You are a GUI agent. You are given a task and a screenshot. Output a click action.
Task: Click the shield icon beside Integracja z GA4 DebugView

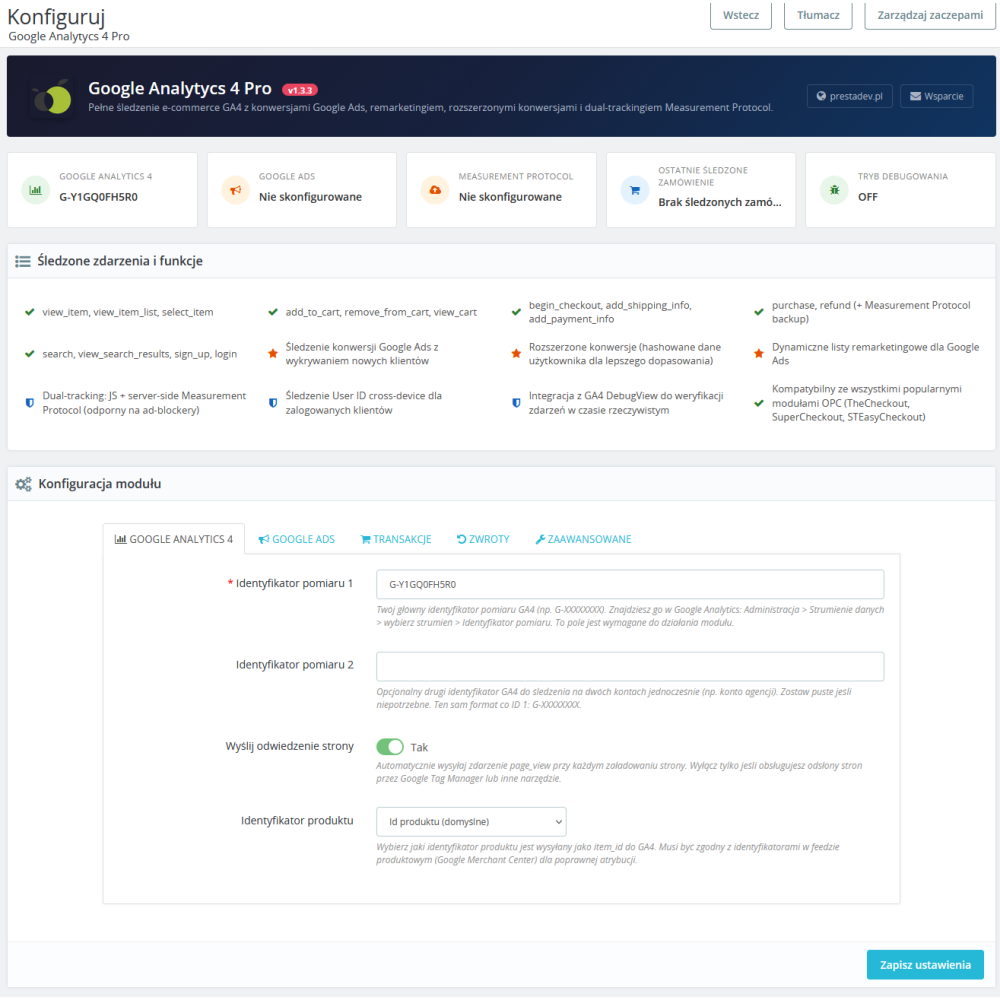click(x=516, y=403)
